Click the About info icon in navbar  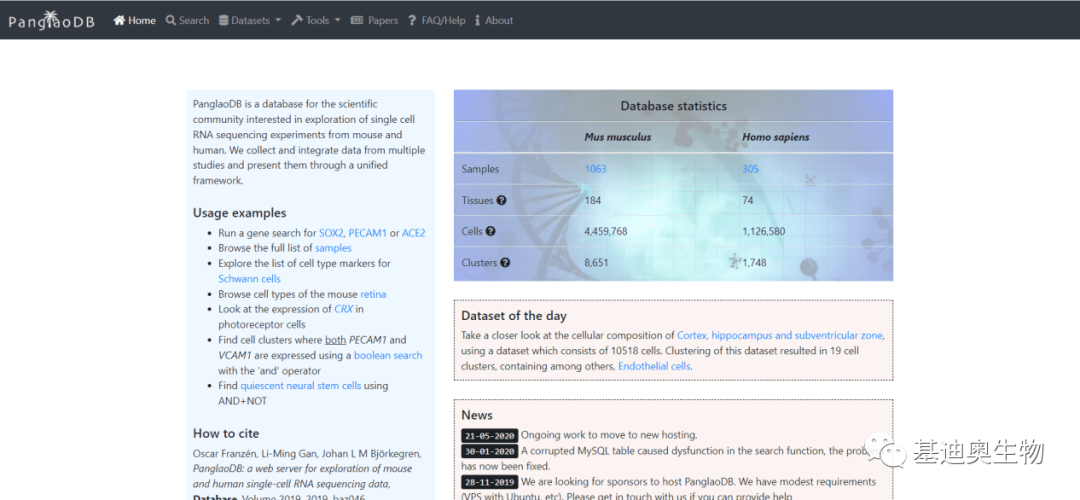477,20
